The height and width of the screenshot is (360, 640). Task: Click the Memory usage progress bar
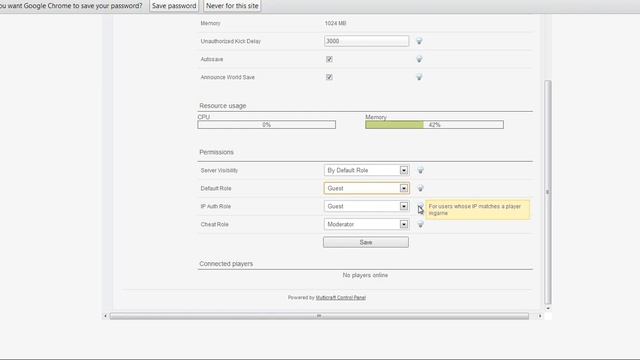pos(434,124)
